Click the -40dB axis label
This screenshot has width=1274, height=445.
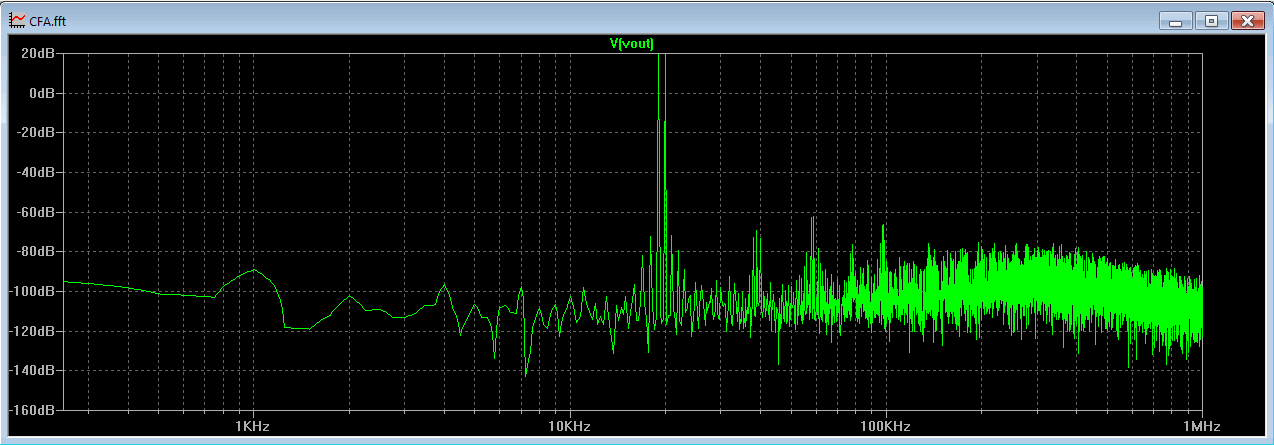(35, 172)
